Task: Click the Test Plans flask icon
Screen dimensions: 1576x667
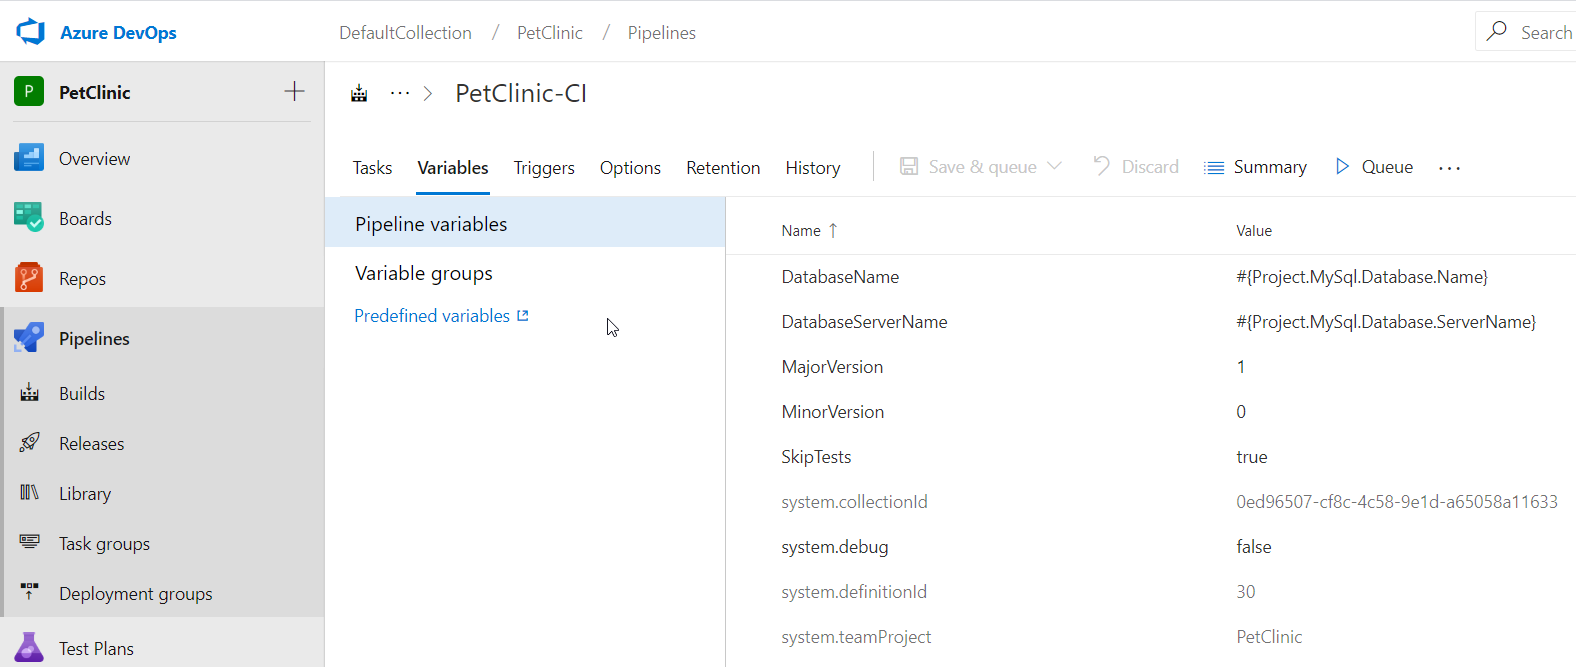Action: point(29,648)
